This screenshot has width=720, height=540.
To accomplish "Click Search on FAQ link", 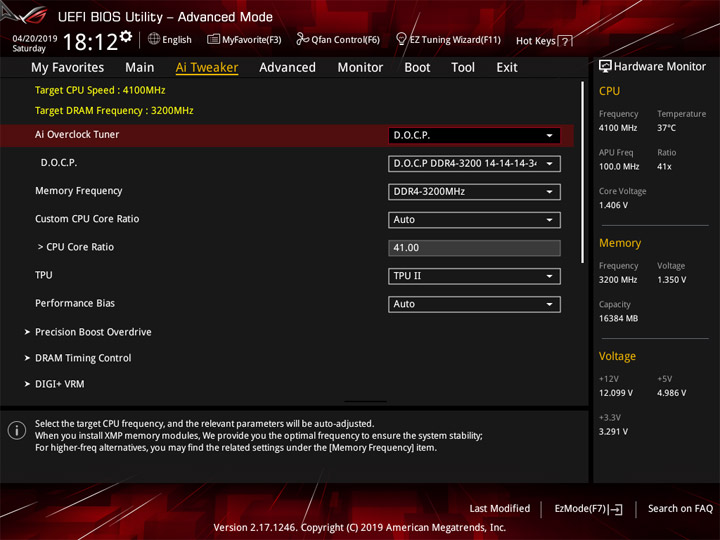I will (680, 509).
